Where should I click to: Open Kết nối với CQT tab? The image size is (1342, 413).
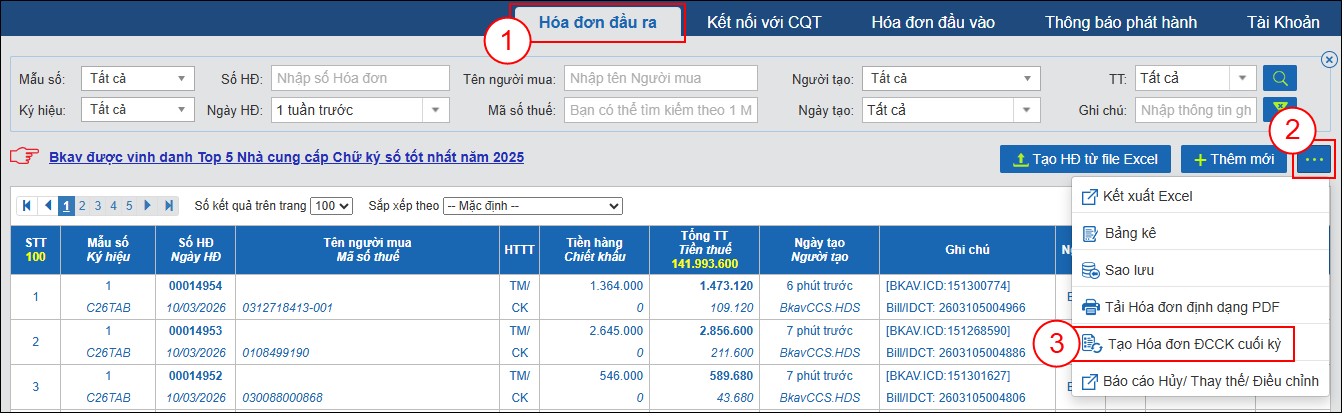pos(765,22)
